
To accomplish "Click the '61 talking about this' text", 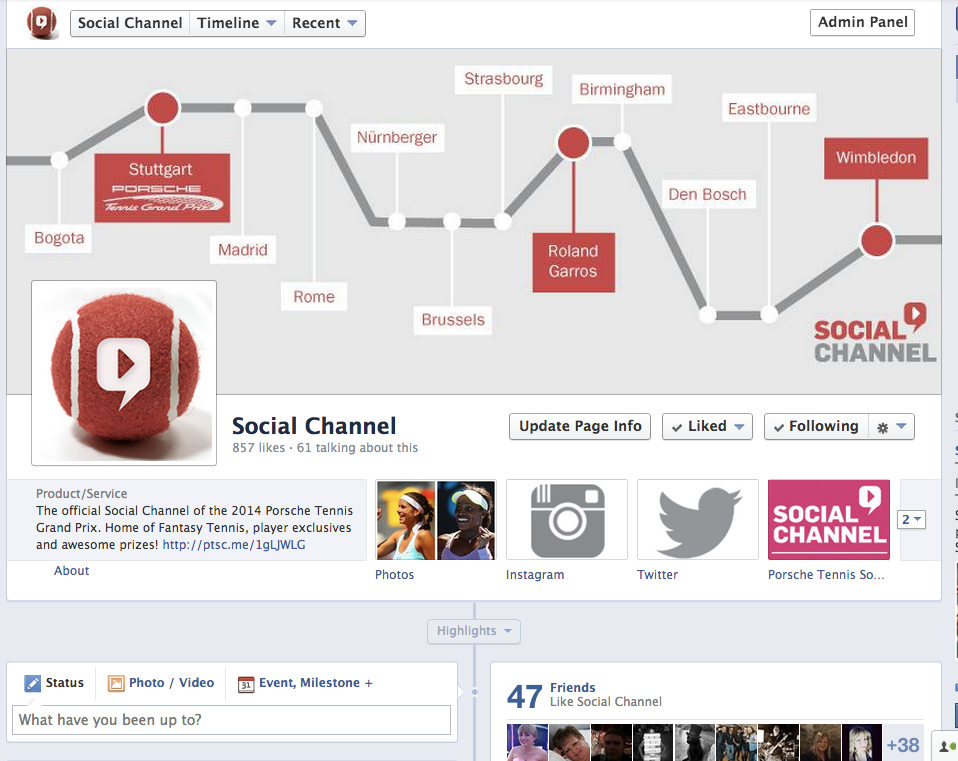I will pos(357,448).
